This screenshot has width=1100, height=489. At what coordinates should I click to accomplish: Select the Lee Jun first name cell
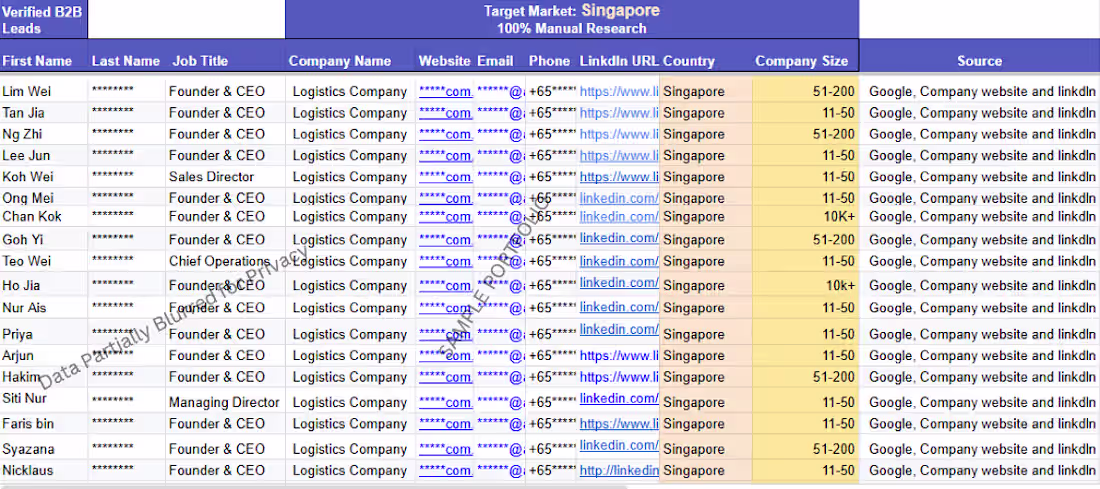coord(44,156)
